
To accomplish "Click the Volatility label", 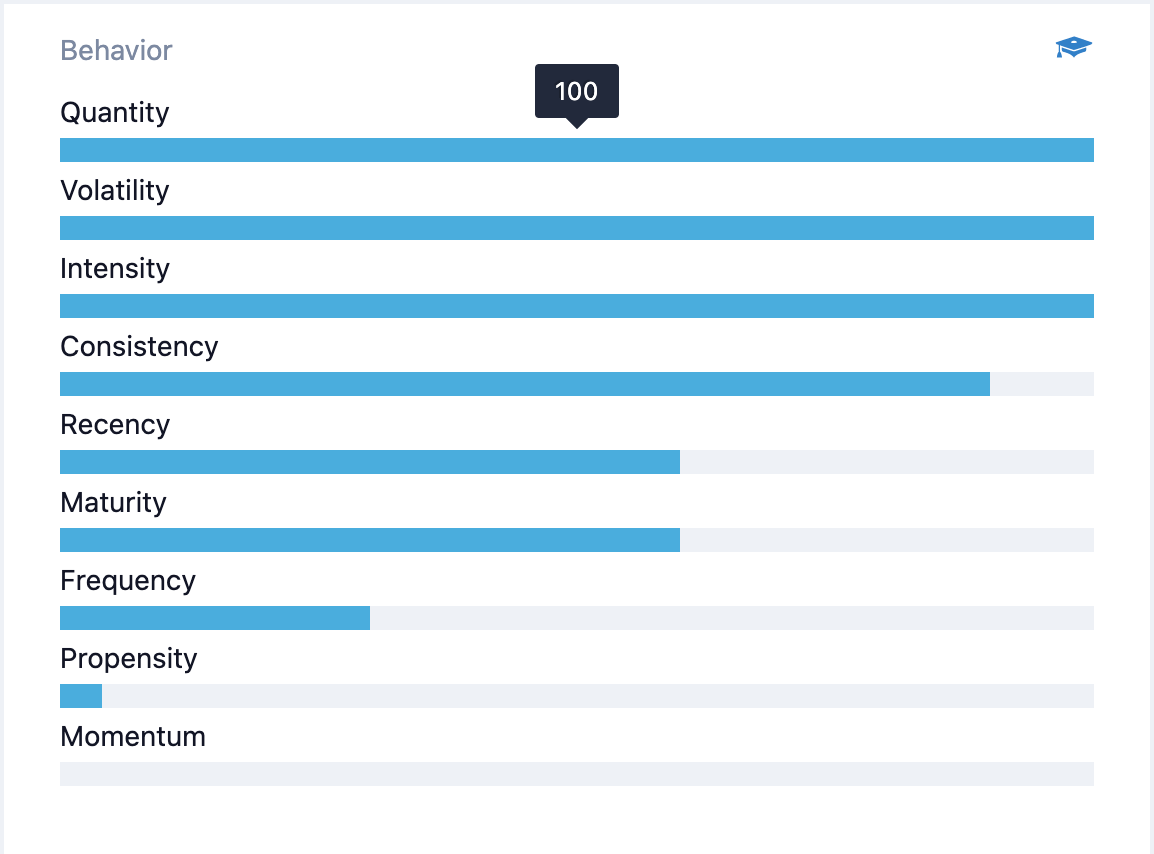I will pyautogui.click(x=115, y=191).
